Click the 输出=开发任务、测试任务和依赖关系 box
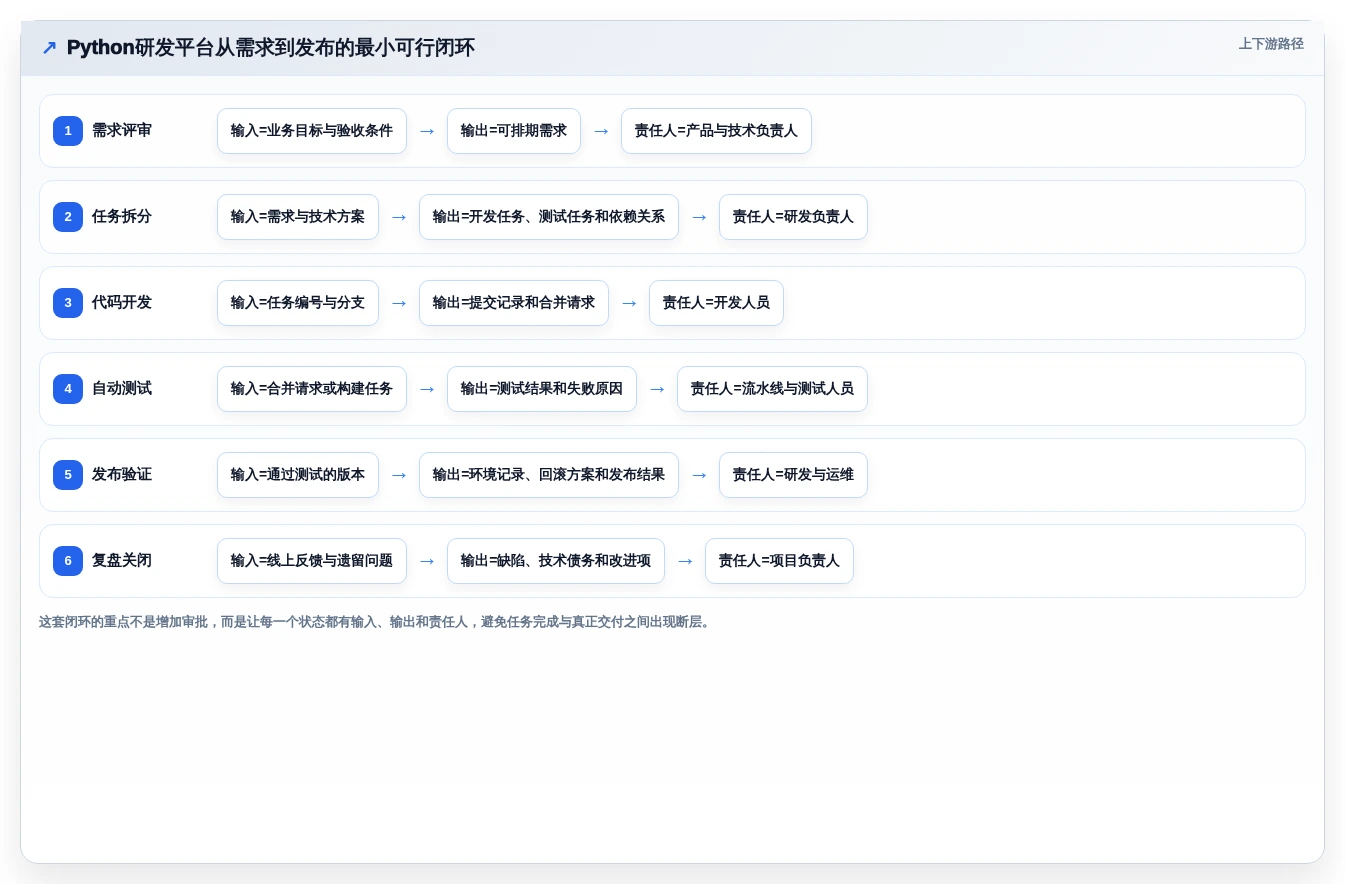Viewport: 1345px width, 884px height. pyautogui.click(x=549, y=217)
